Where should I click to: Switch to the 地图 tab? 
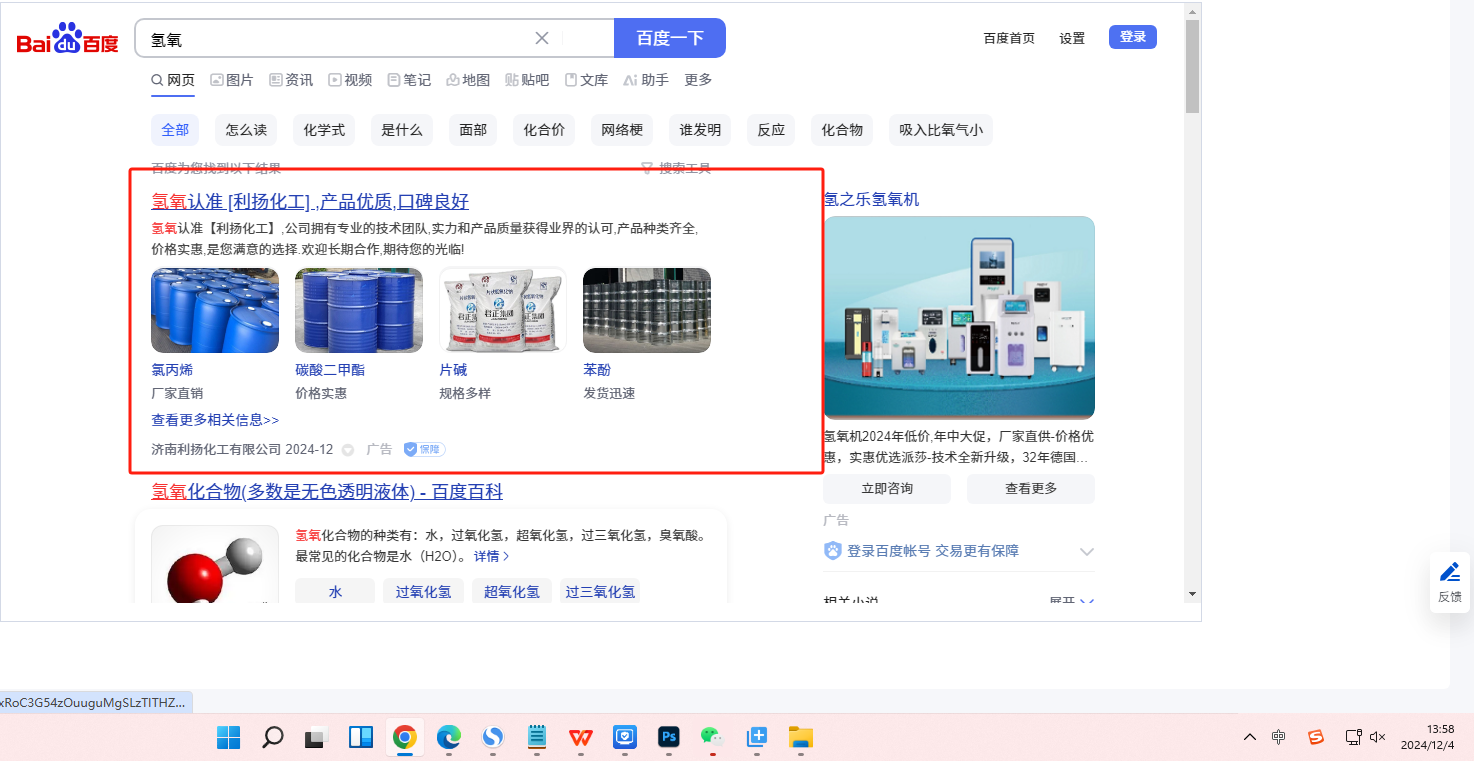[x=468, y=80]
